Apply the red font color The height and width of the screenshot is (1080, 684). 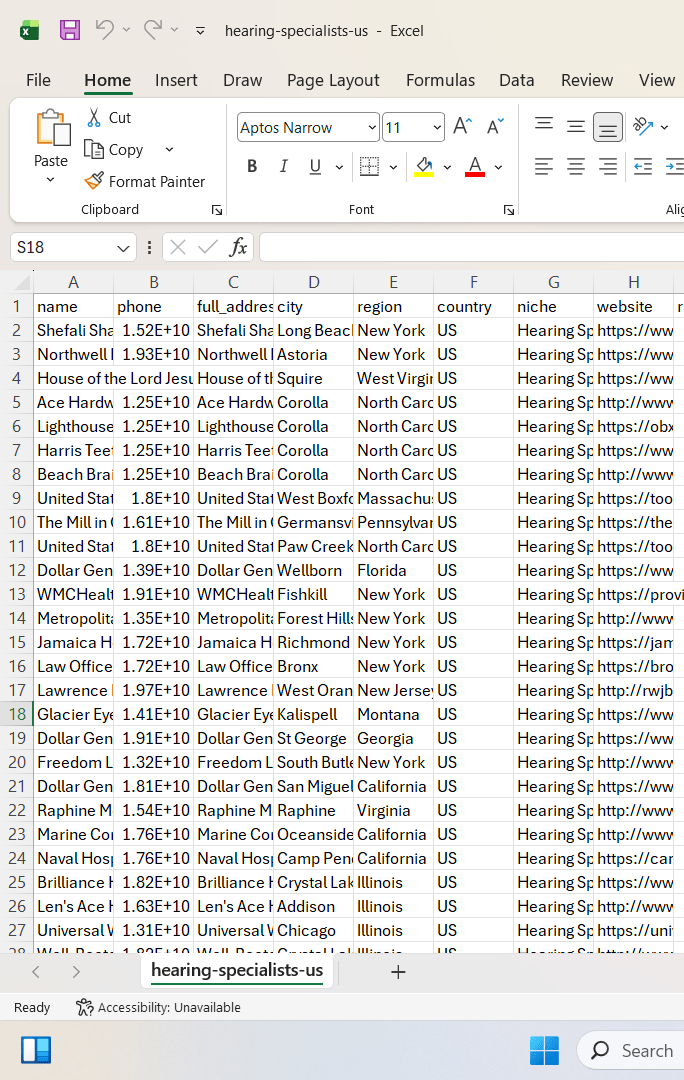[475, 167]
